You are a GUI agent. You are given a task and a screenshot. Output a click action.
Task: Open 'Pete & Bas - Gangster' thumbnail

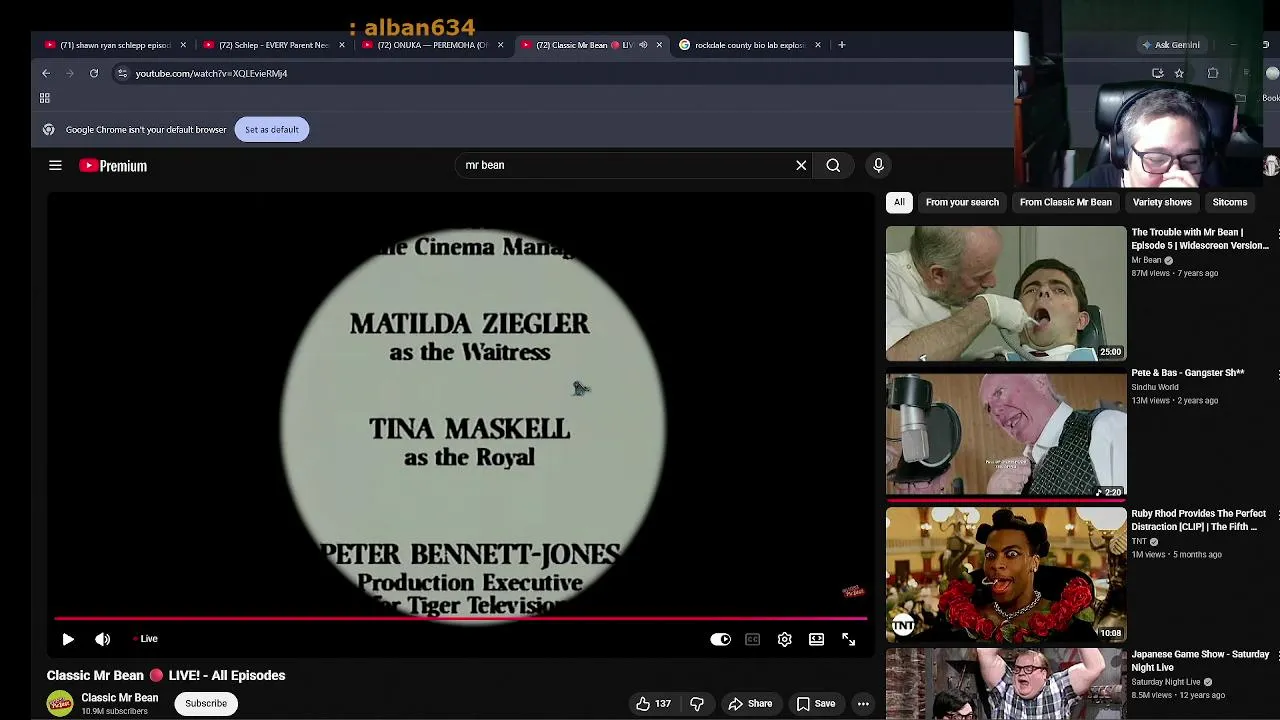1006,435
